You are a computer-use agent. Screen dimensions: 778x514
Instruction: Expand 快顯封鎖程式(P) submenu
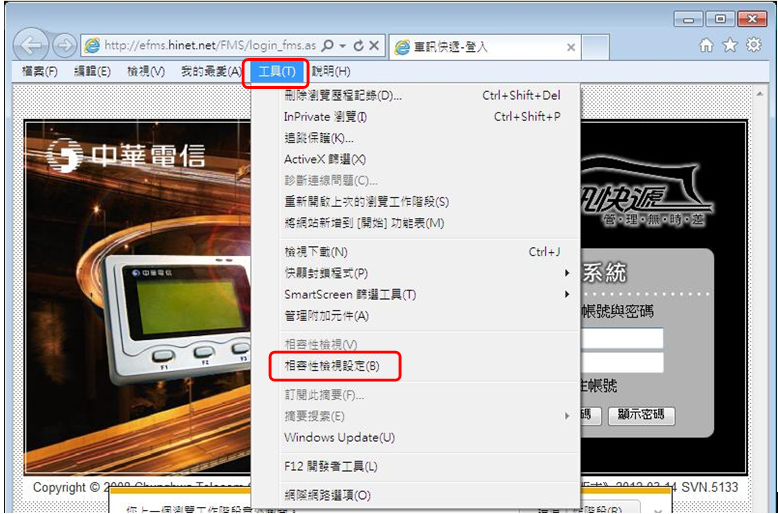tap(416, 273)
